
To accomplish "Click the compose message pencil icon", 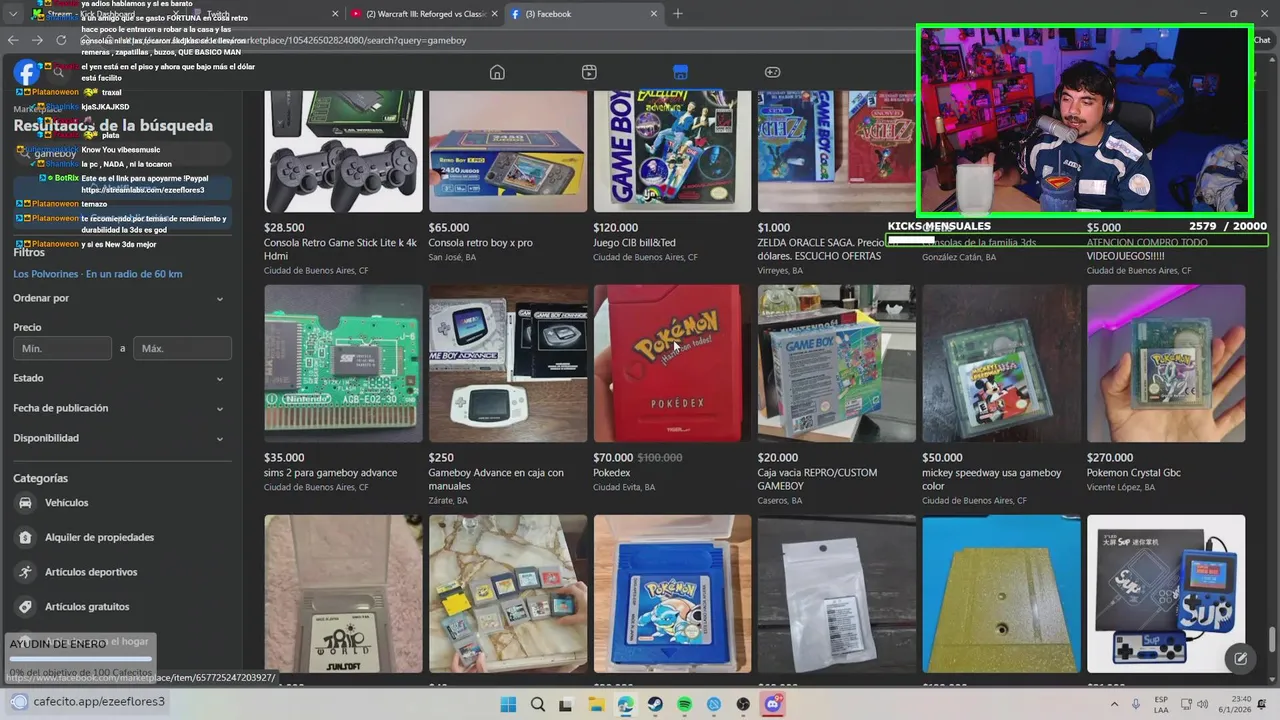I will click(x=1240, y=658).
